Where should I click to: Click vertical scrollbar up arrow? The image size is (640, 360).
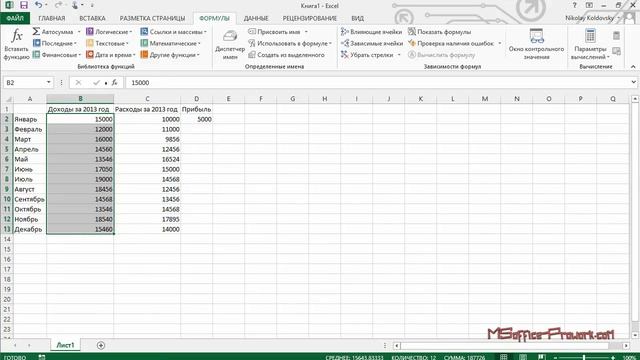tap(635, 99)
